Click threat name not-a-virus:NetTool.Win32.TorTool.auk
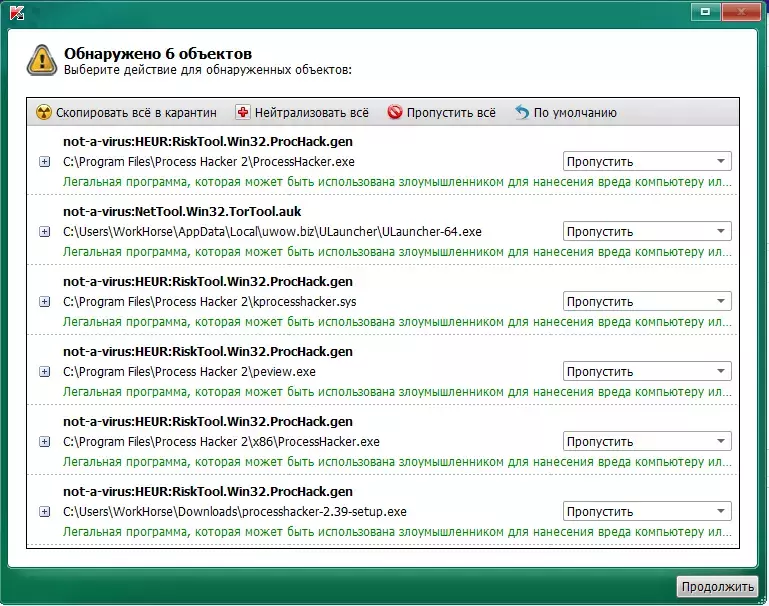Image resolution: width=769 pixels, height=606 pixels. click(182, 211)
